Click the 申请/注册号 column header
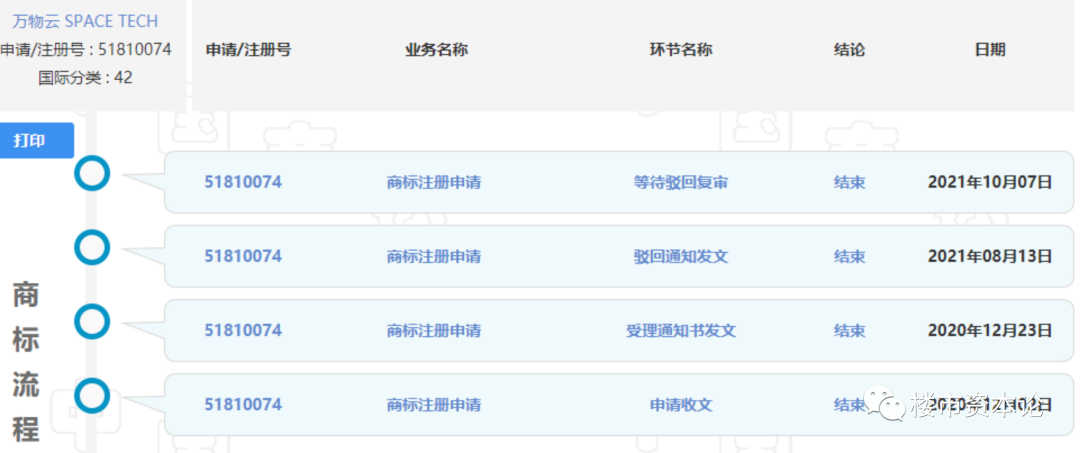Viewport: 1080px width, 453px height. pos(248,50)
